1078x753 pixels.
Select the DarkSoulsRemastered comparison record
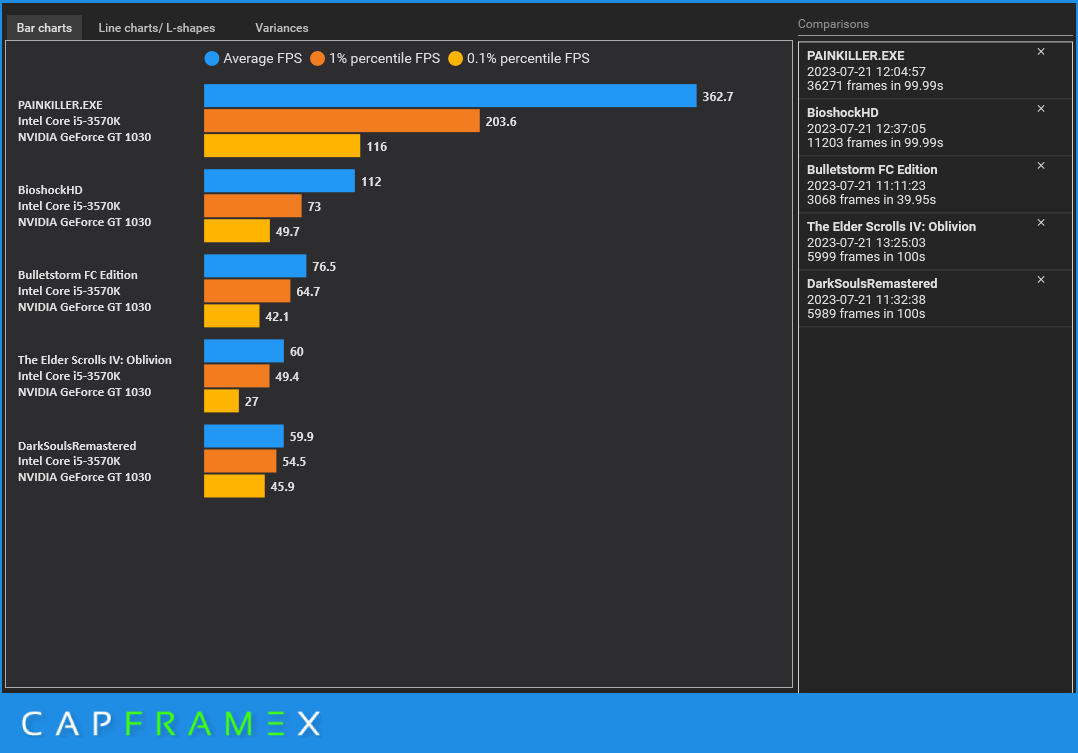[935, 298]
